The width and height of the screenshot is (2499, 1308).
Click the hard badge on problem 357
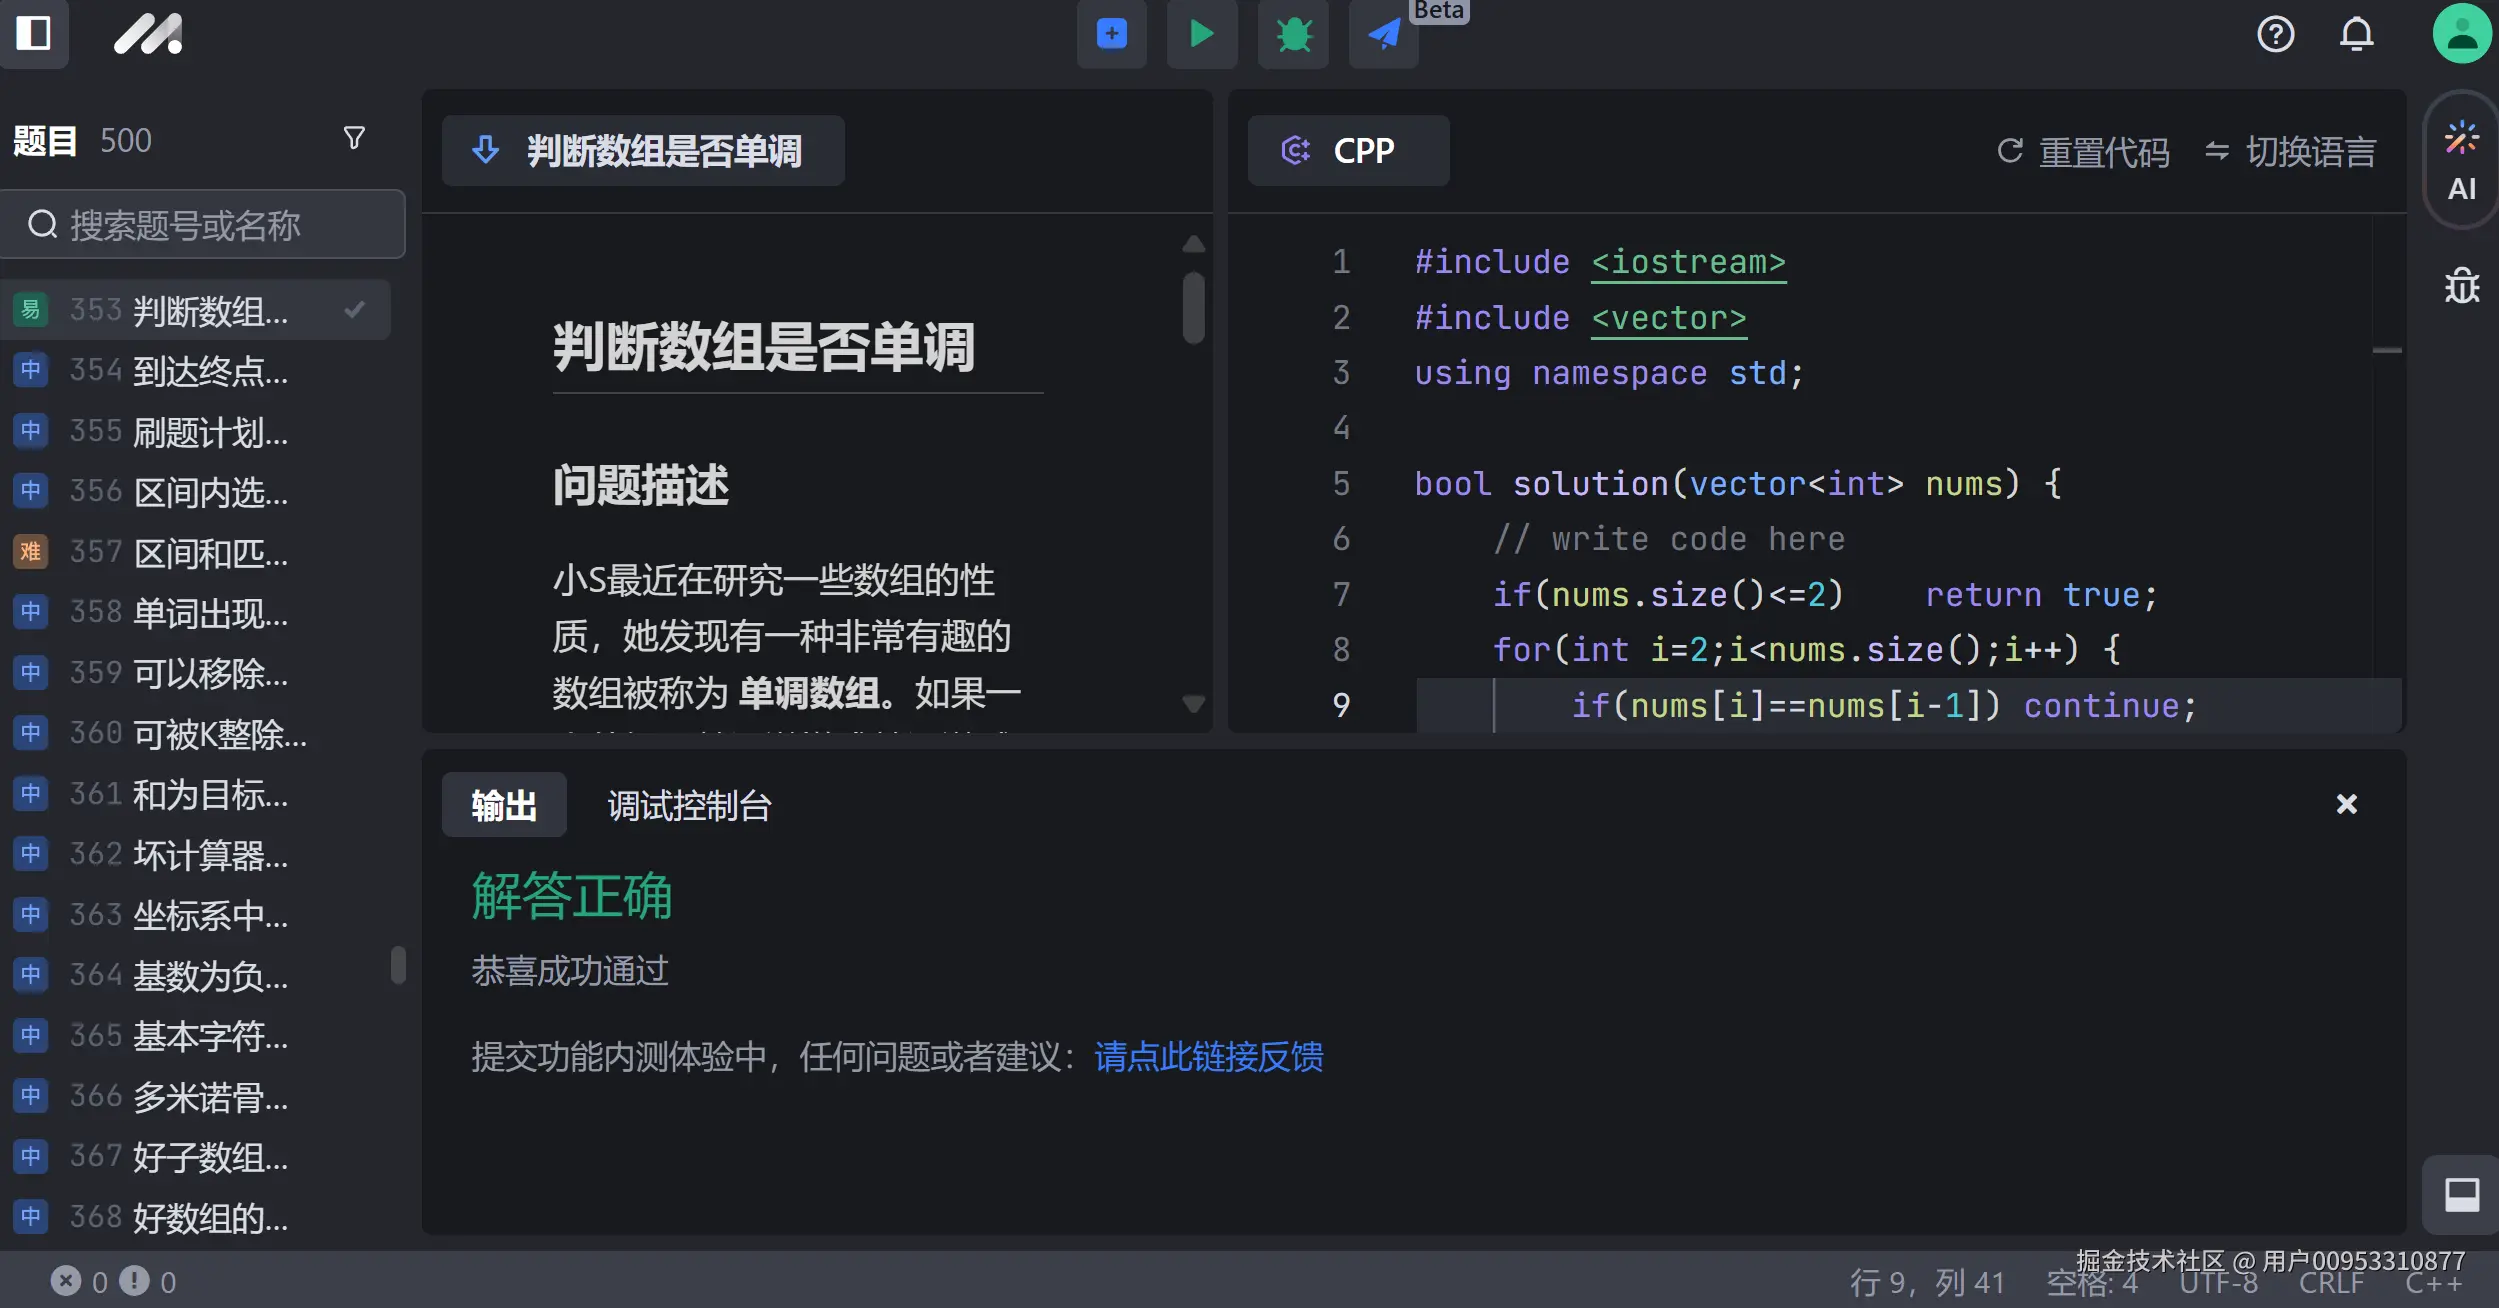(31, 552)
